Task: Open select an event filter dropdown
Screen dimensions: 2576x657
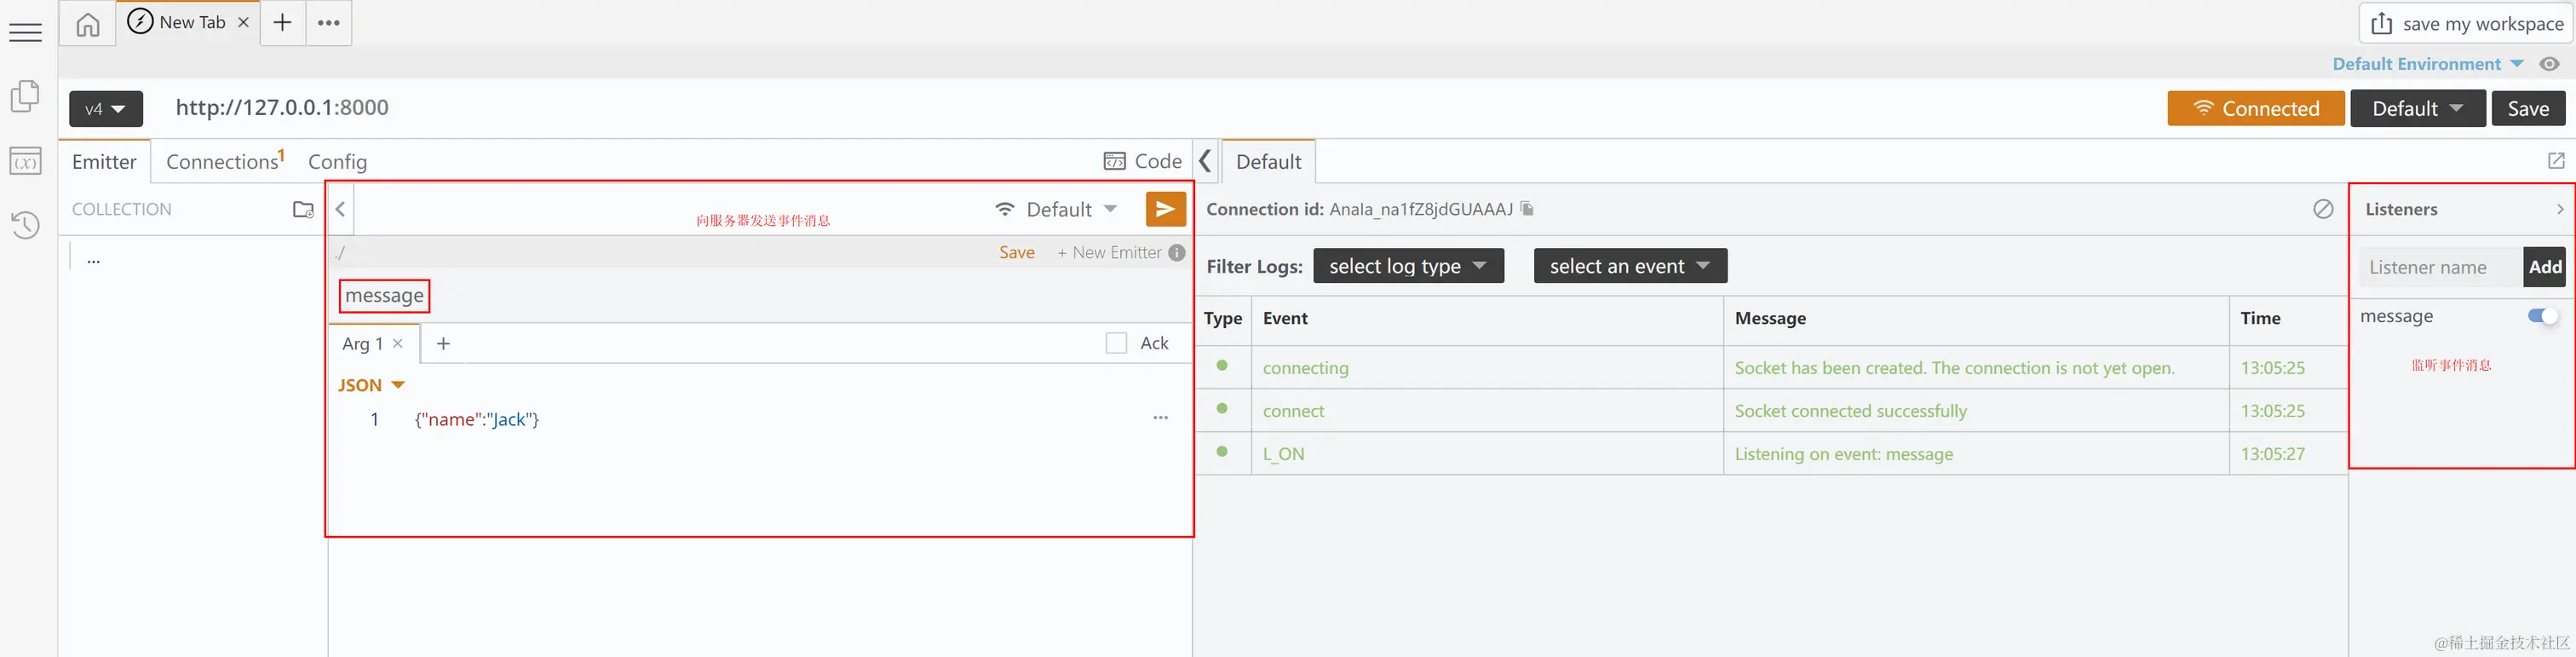Action: click(x=1630, y=266)
